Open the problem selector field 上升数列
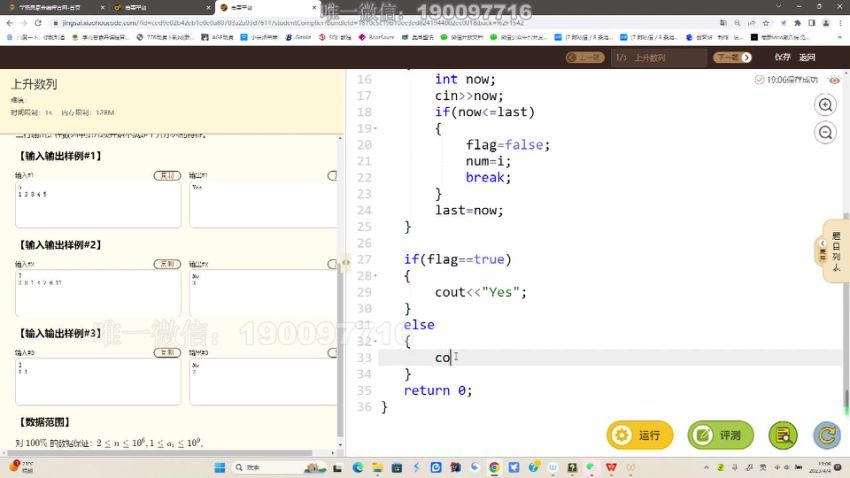This screenshot has width=850, height=478. [659, 57]
